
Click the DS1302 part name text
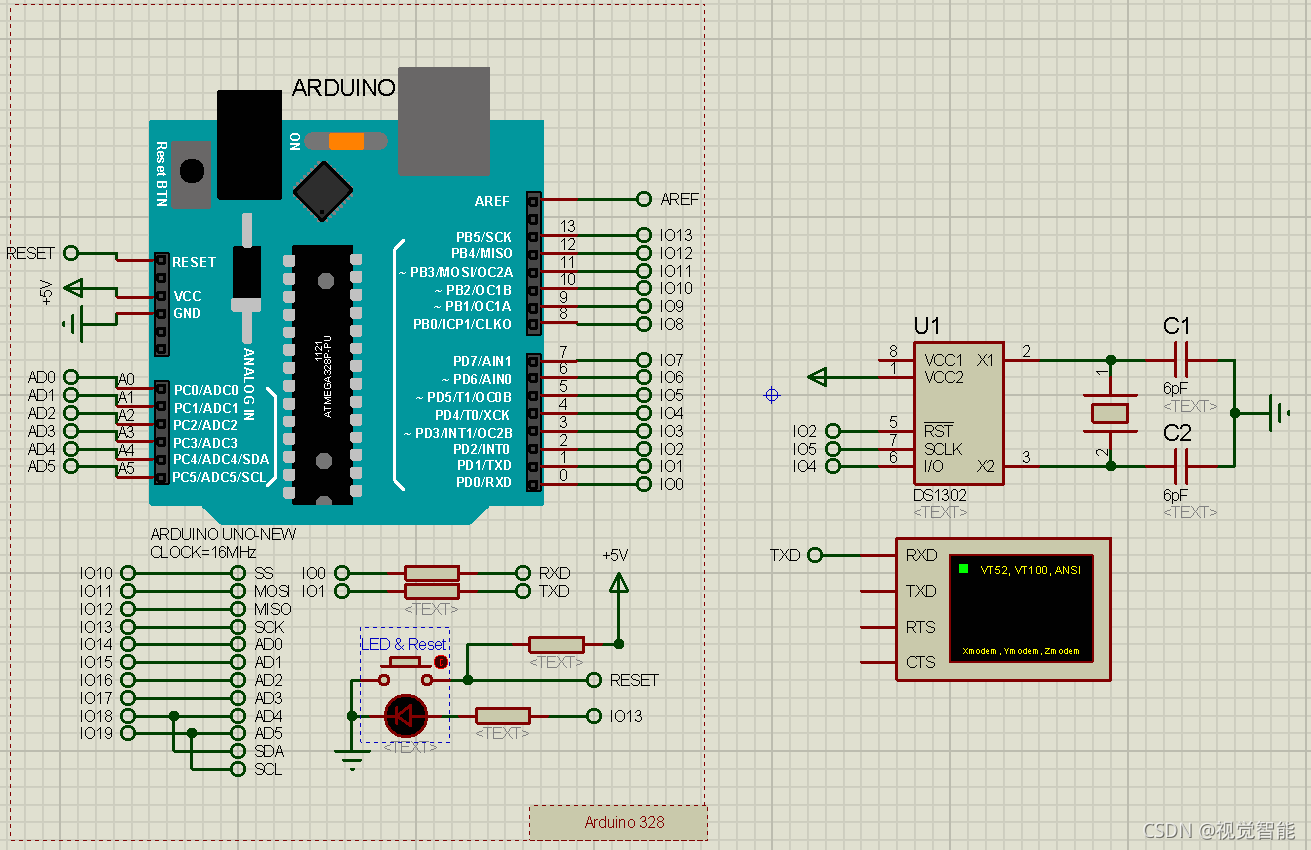pos(940,495)
